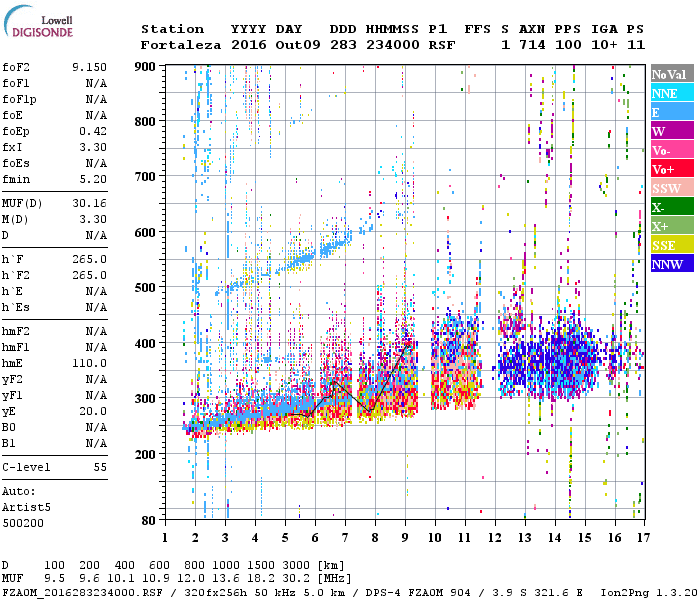The width and height of the screenshot is (700, 600).
Task: Select the NNE legend swatch
Action: pos(672,93)
